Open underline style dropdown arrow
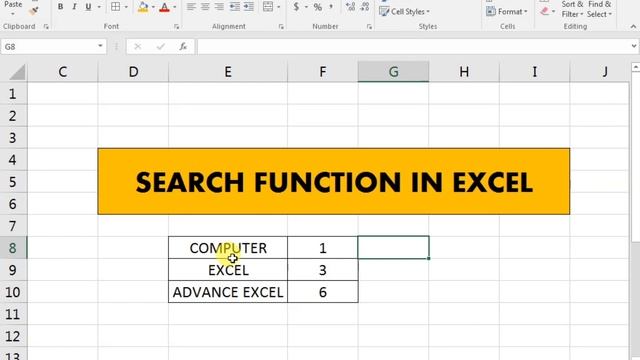This screenshot has height=360, width=640. point(99,7)
